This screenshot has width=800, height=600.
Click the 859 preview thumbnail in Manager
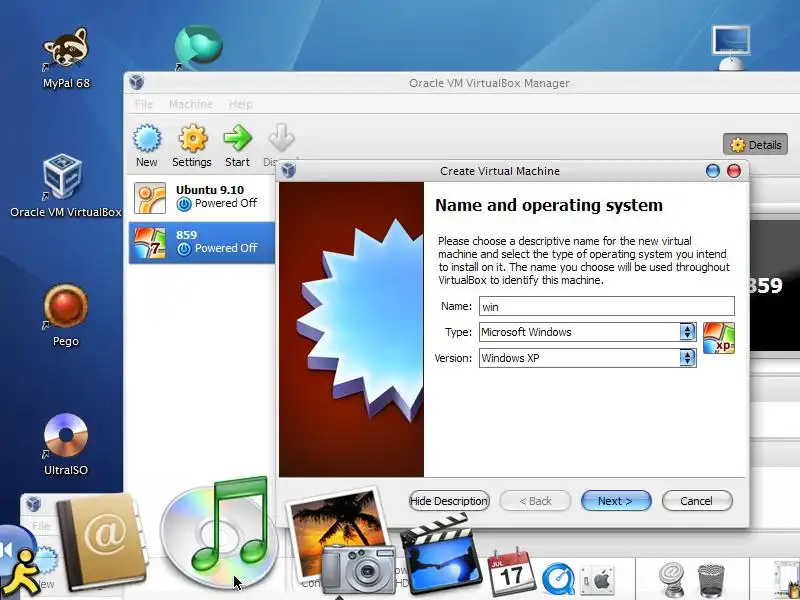pos(774,286)
